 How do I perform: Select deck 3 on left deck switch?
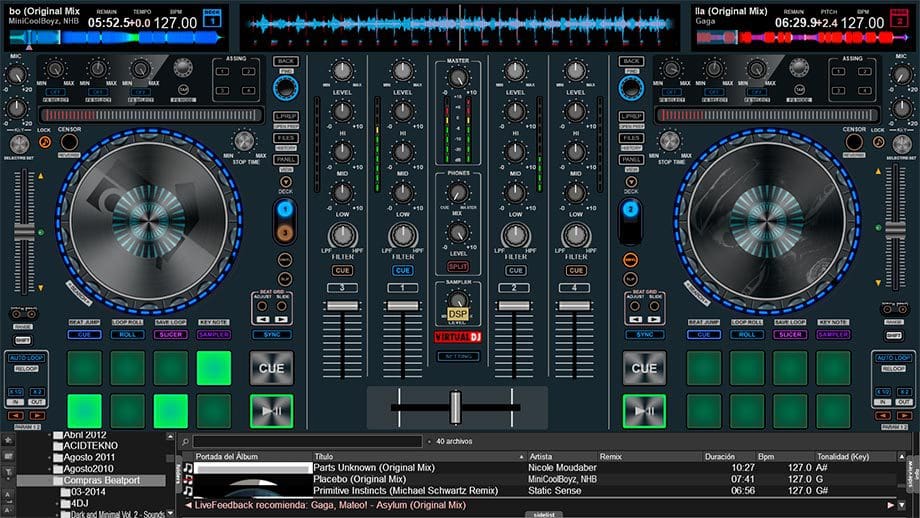(x=285, y=232)
